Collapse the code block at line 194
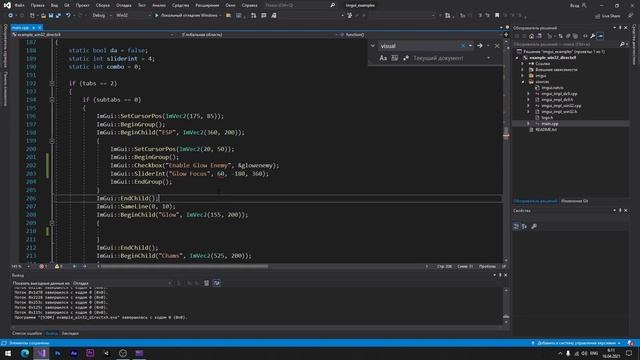This screenshot has width=640, height=360. click(x=52, y=100)
